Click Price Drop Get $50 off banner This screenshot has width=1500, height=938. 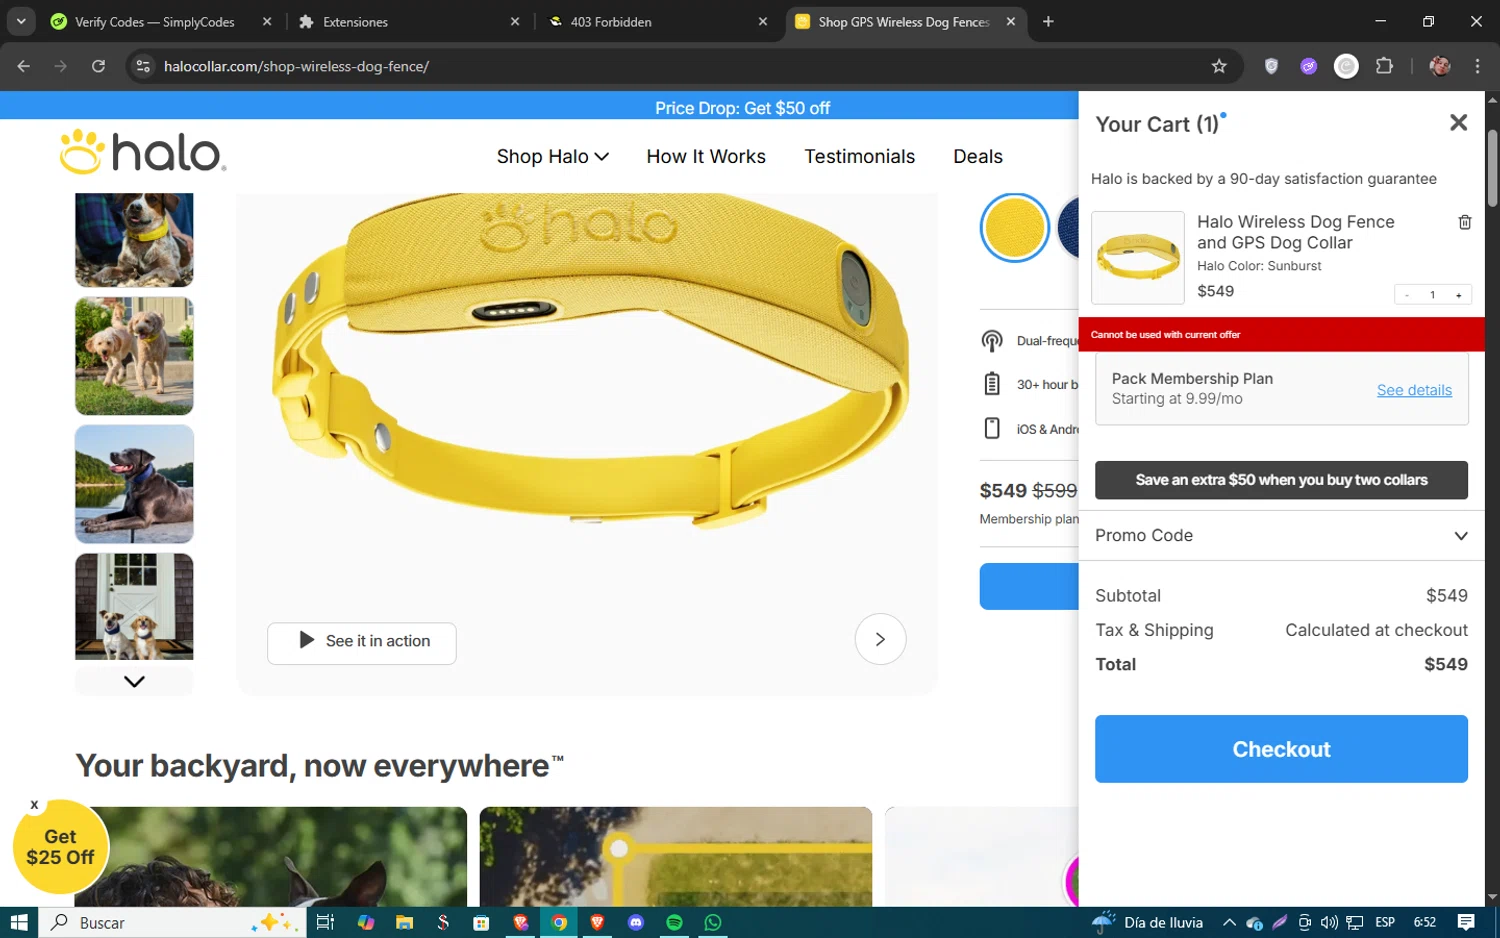point(742,108)
